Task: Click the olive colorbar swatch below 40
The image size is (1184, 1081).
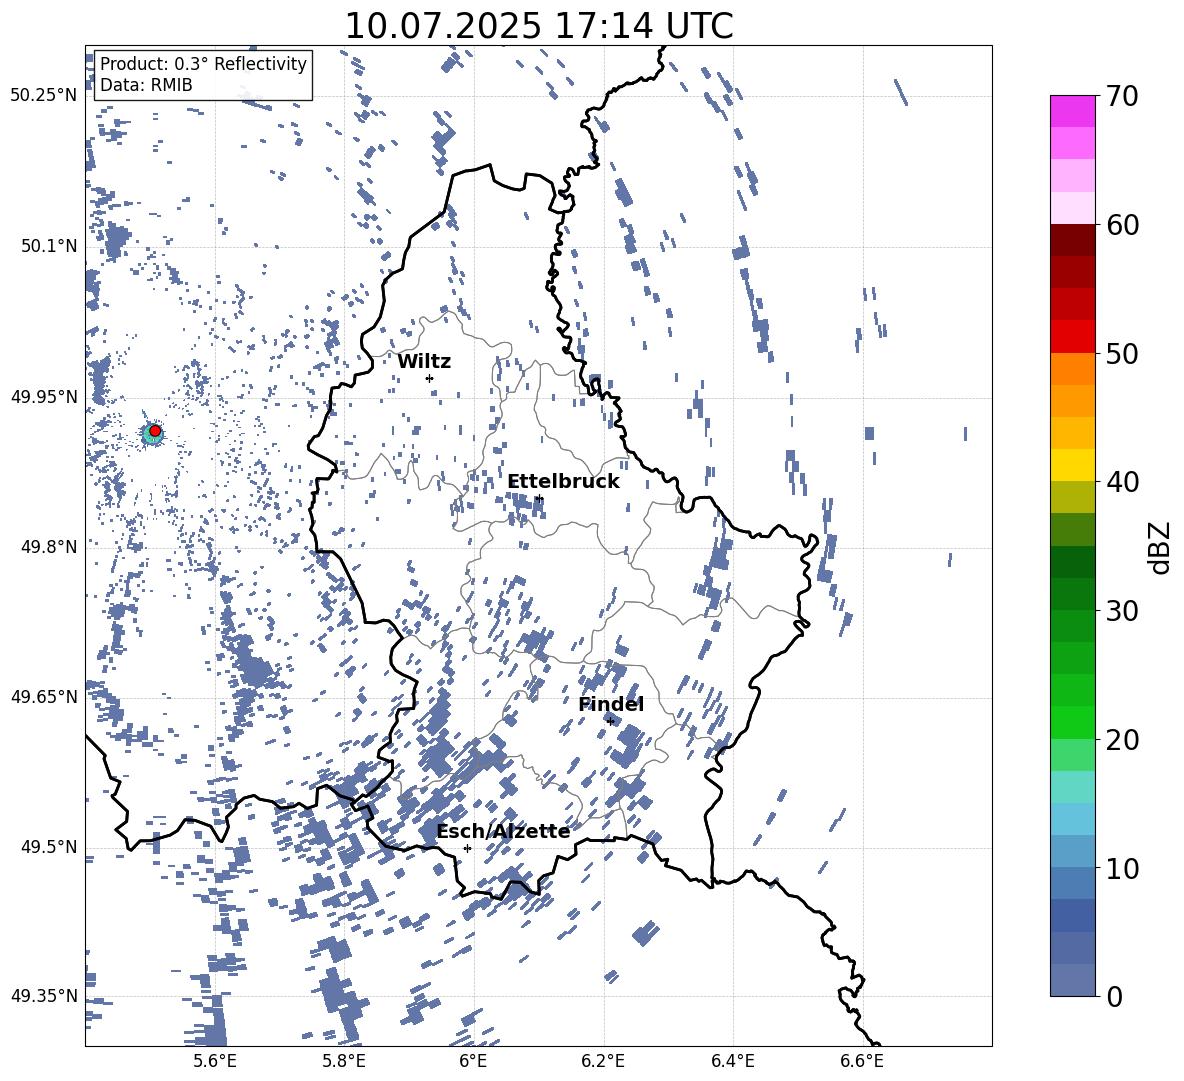Action: click(1073, 497)
